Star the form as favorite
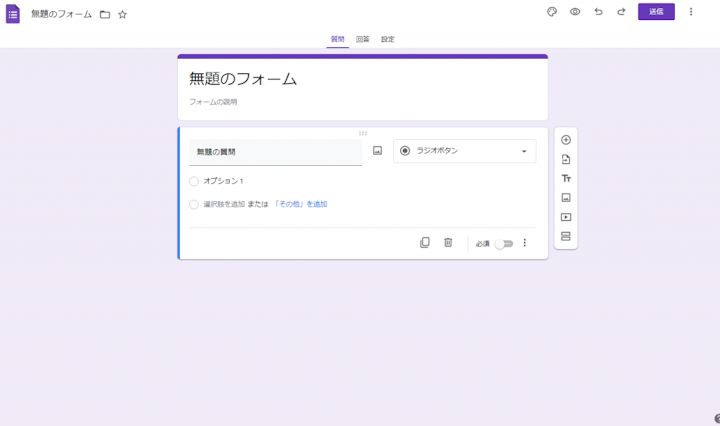 point(122,15)
